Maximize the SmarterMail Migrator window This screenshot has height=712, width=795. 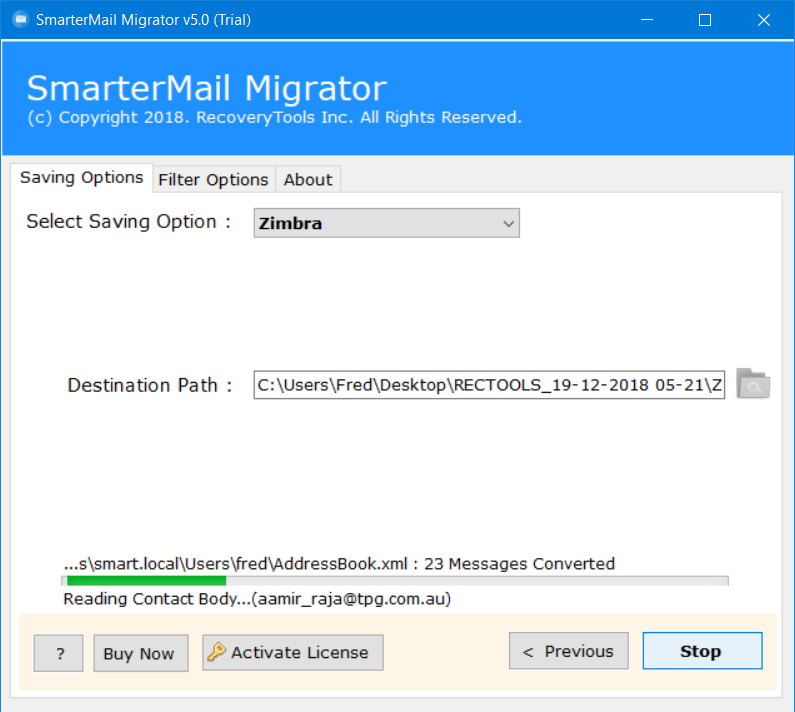pyautogui.click(x=705, y=20)
